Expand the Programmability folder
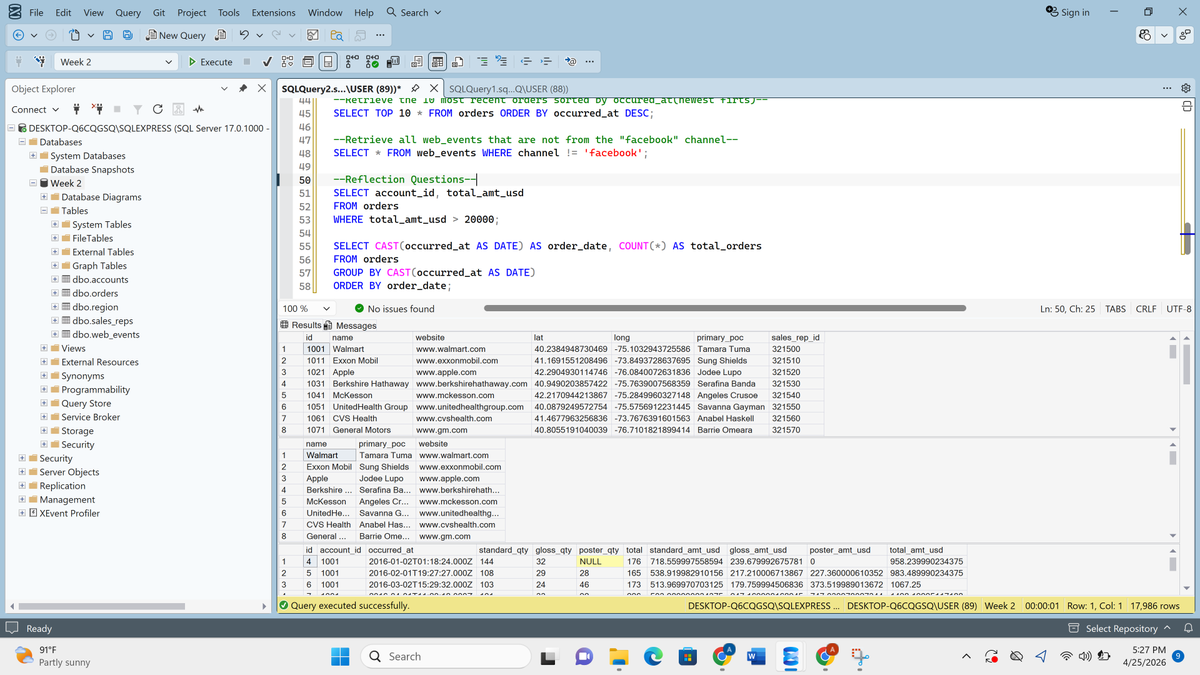The width and height of the screenshot is (1200, 675). pos(44,389)
